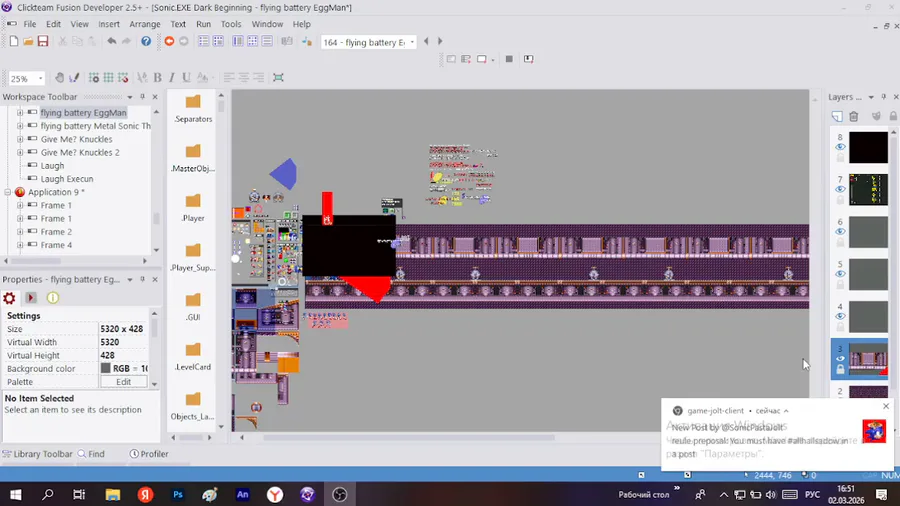Select the layer 7 thumbnail
The height and width of the screenshot is (506, 900).
tap(868, 190)
